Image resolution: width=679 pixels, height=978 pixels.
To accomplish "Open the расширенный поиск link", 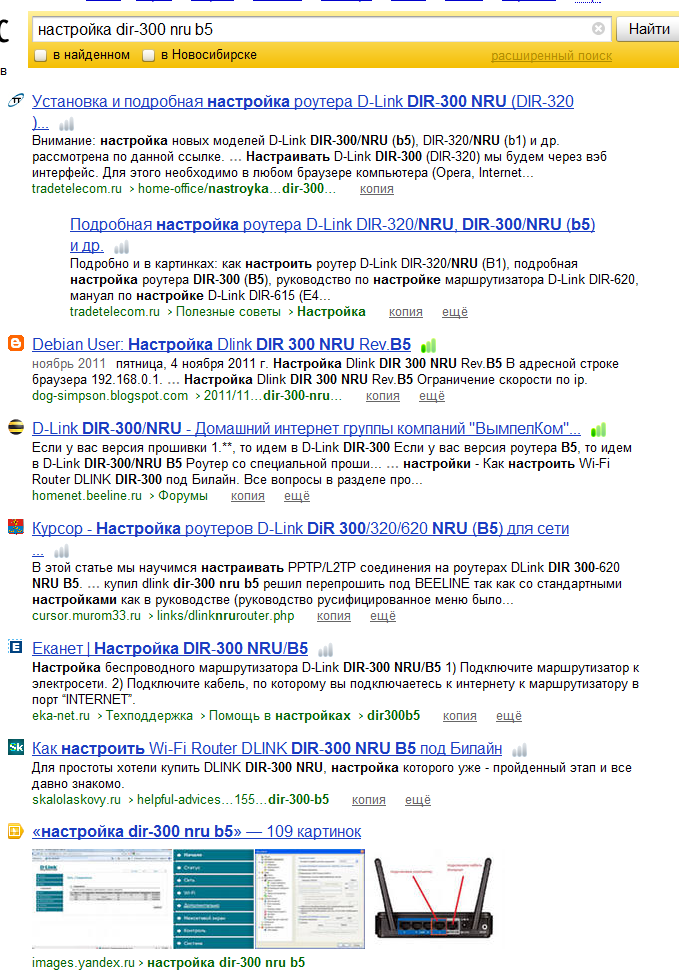I will pyautogui.click(x=551, y=56).
